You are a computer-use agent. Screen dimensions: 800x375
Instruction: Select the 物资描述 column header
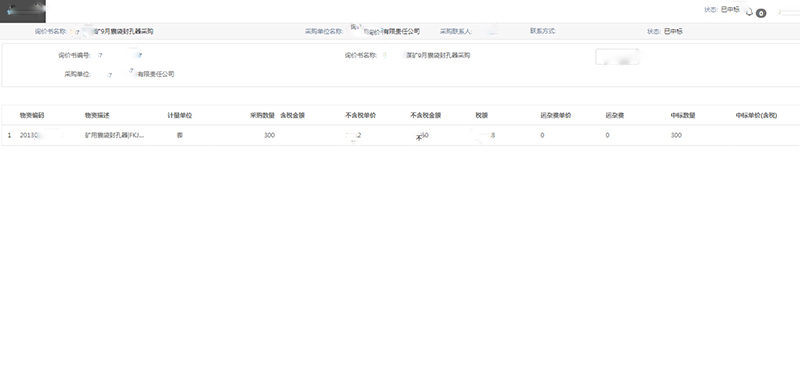coord(97,115)
